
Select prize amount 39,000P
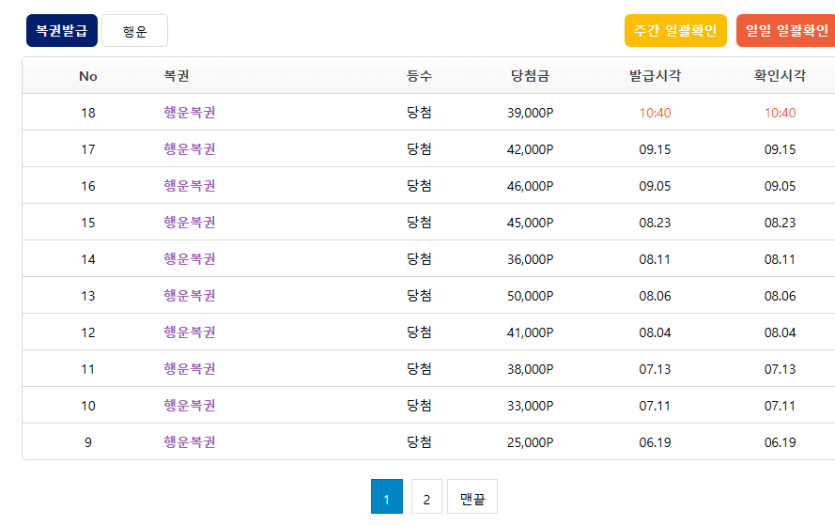(530, 113)
